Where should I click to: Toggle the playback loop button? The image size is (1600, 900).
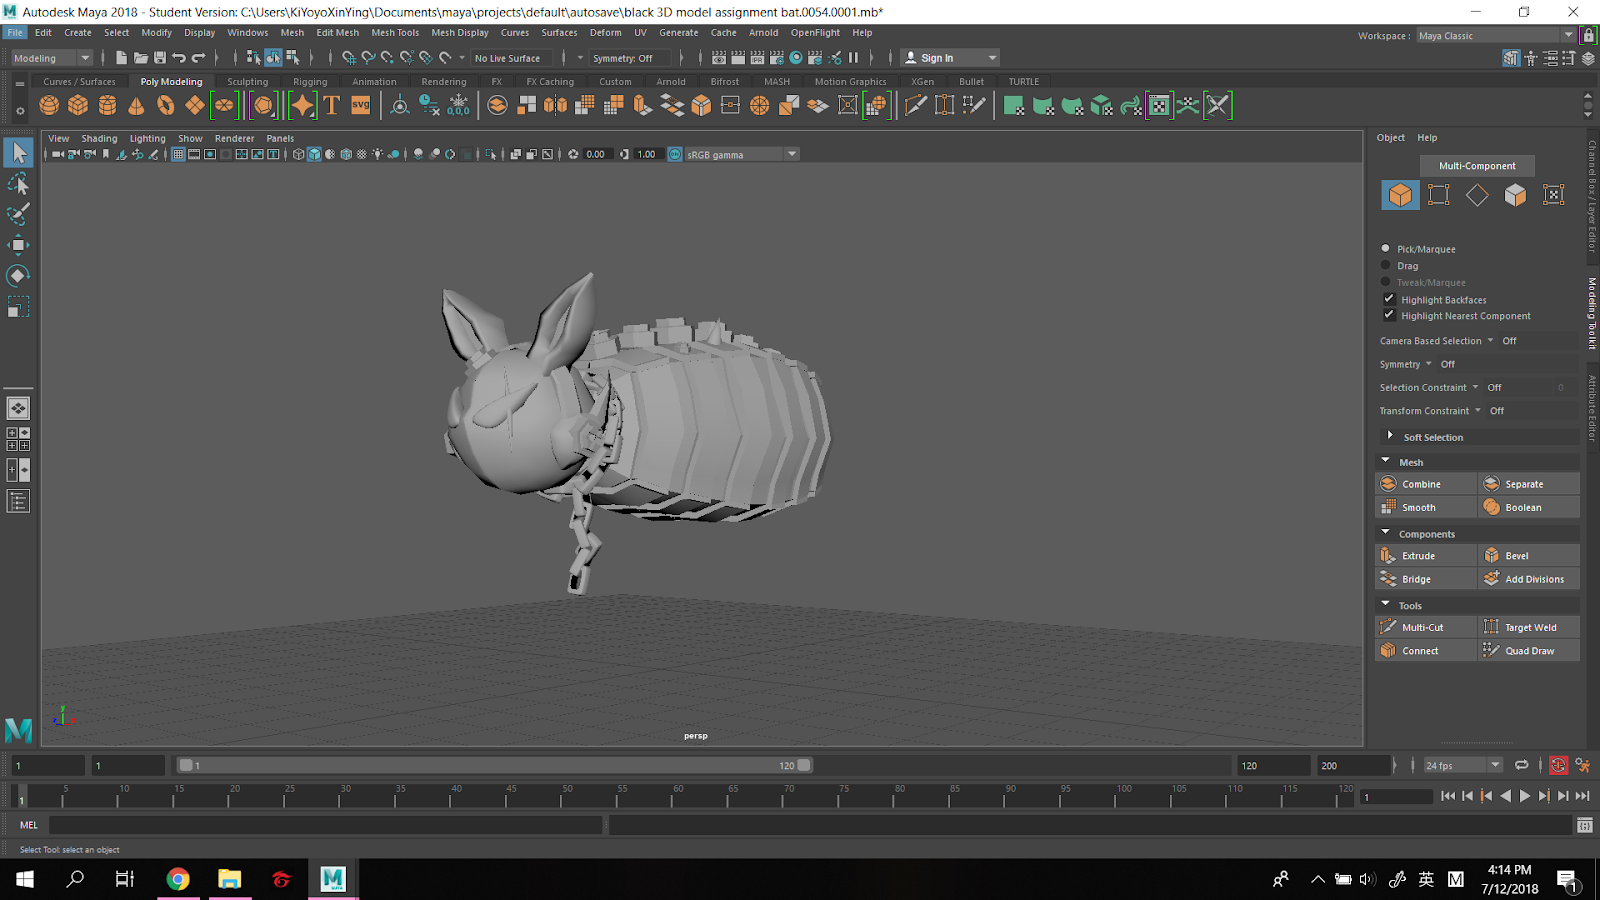tap(1522, 765)
